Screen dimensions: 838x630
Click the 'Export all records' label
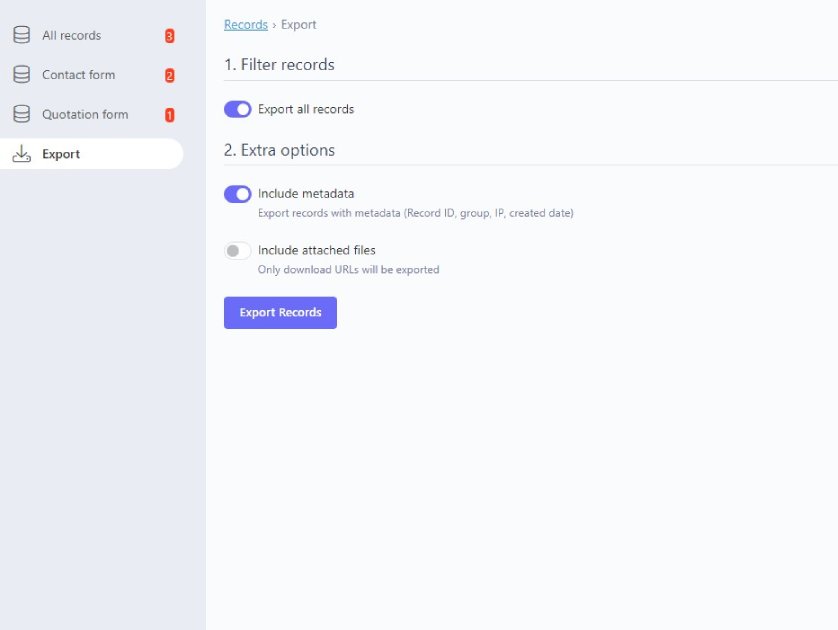[306, 109]
